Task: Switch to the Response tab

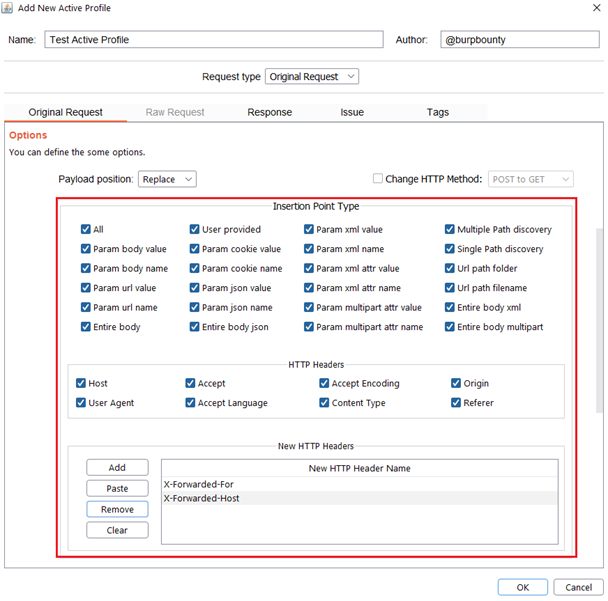Action: point(269,113)
